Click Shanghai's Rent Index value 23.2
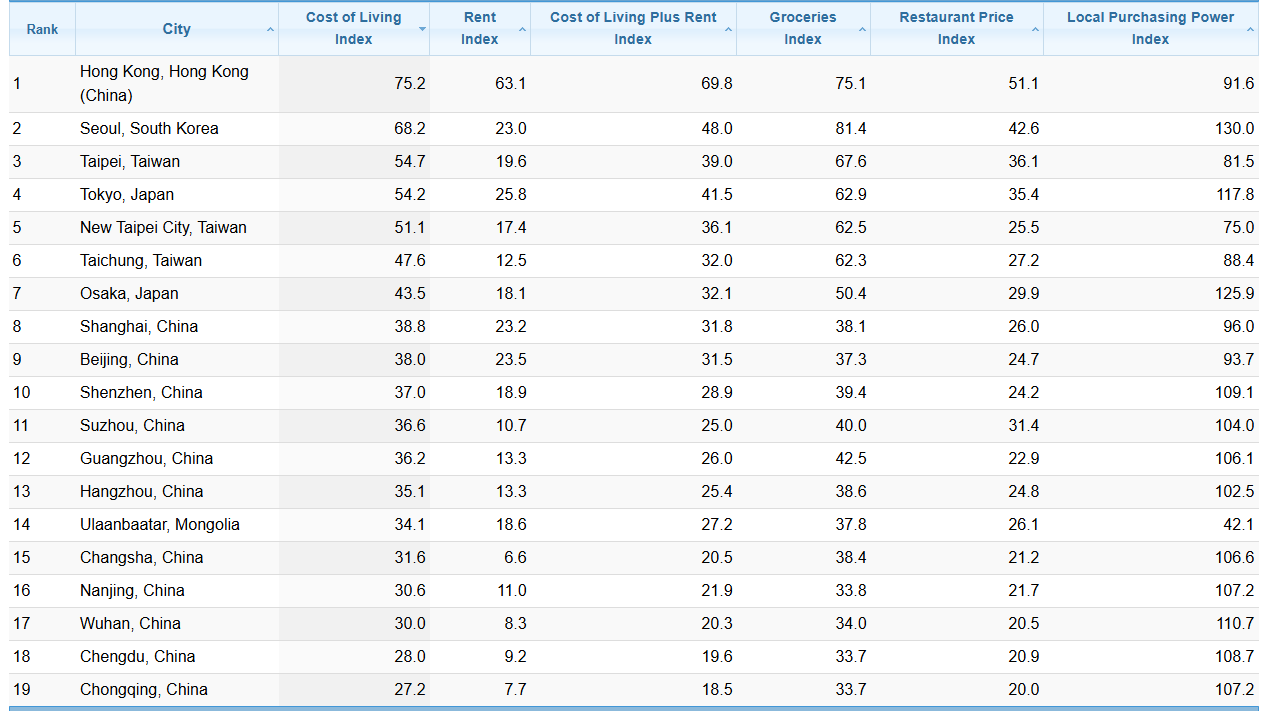This screenshot has height=711, width=1274. pyautogui.click(x=510, y=326)
